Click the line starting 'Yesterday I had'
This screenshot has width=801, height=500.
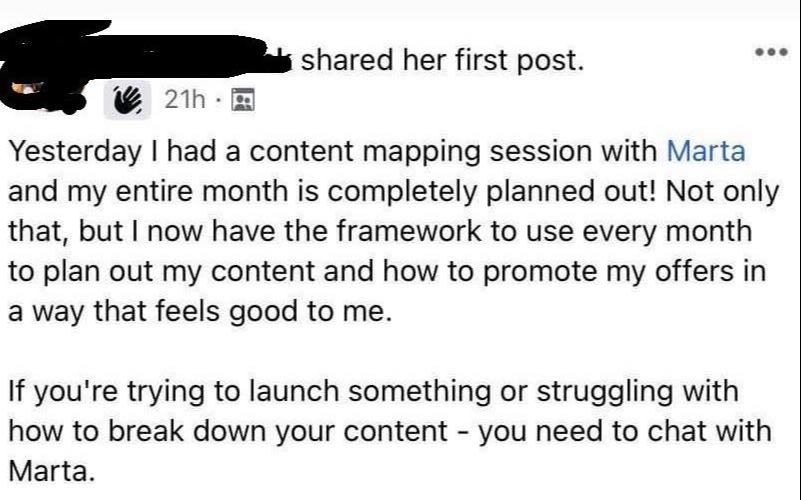377,152
